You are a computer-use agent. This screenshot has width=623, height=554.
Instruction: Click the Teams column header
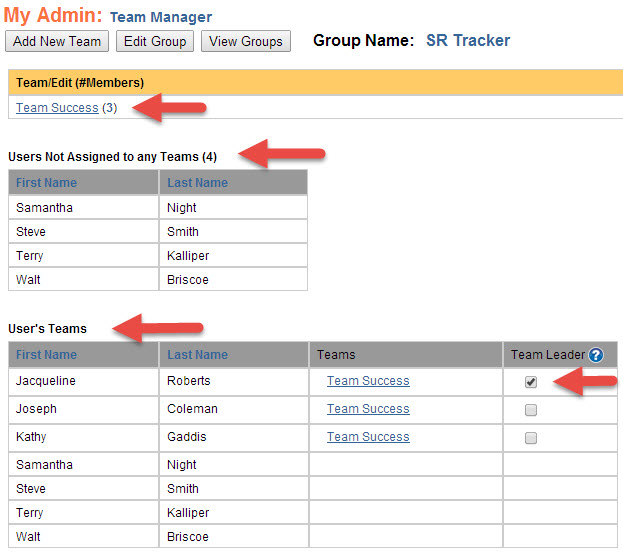pyautogui.click(x=336, y=355)
